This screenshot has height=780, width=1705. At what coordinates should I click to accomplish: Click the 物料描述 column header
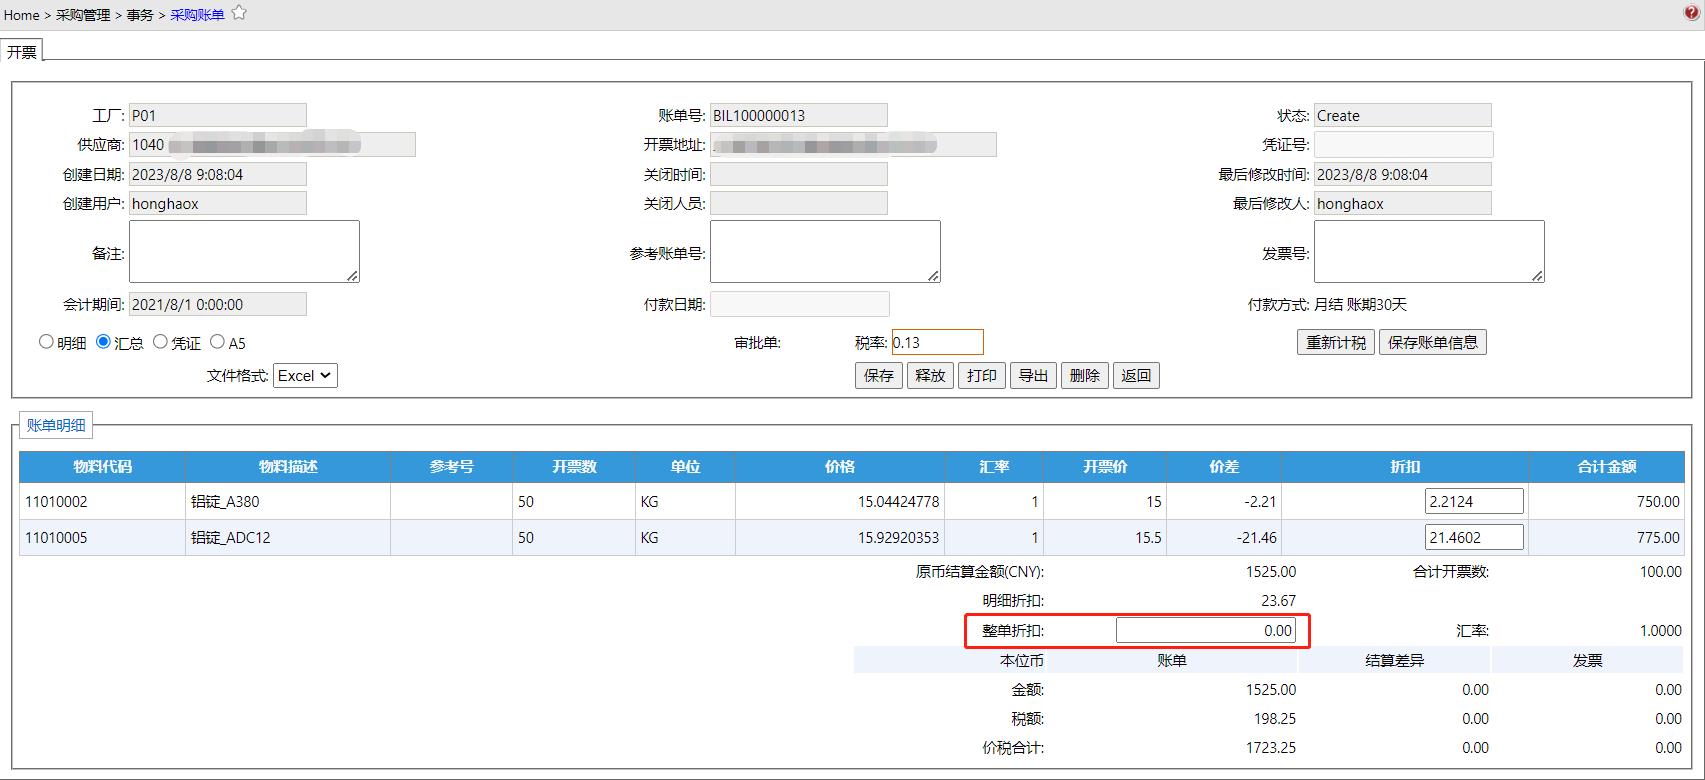pyautogui.click(x=288, y=467)
